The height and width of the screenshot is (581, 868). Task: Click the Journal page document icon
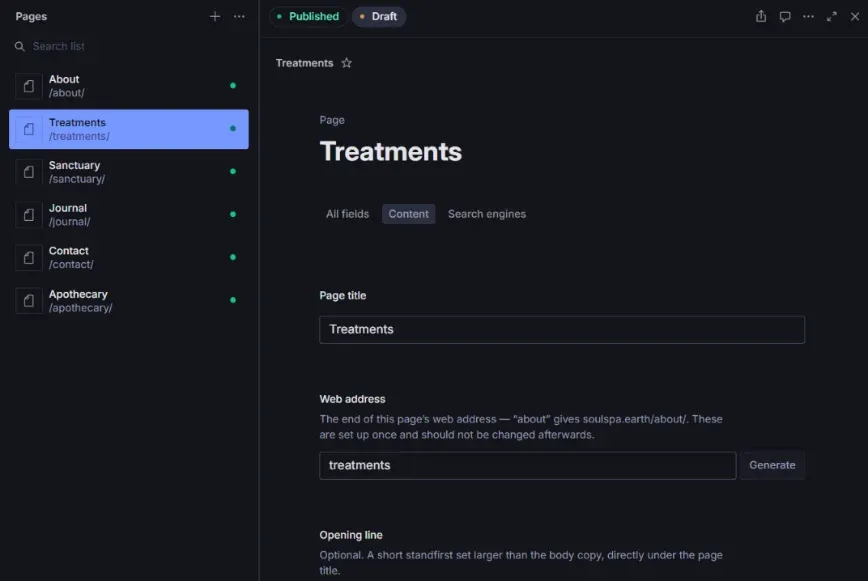click(29, 215)
